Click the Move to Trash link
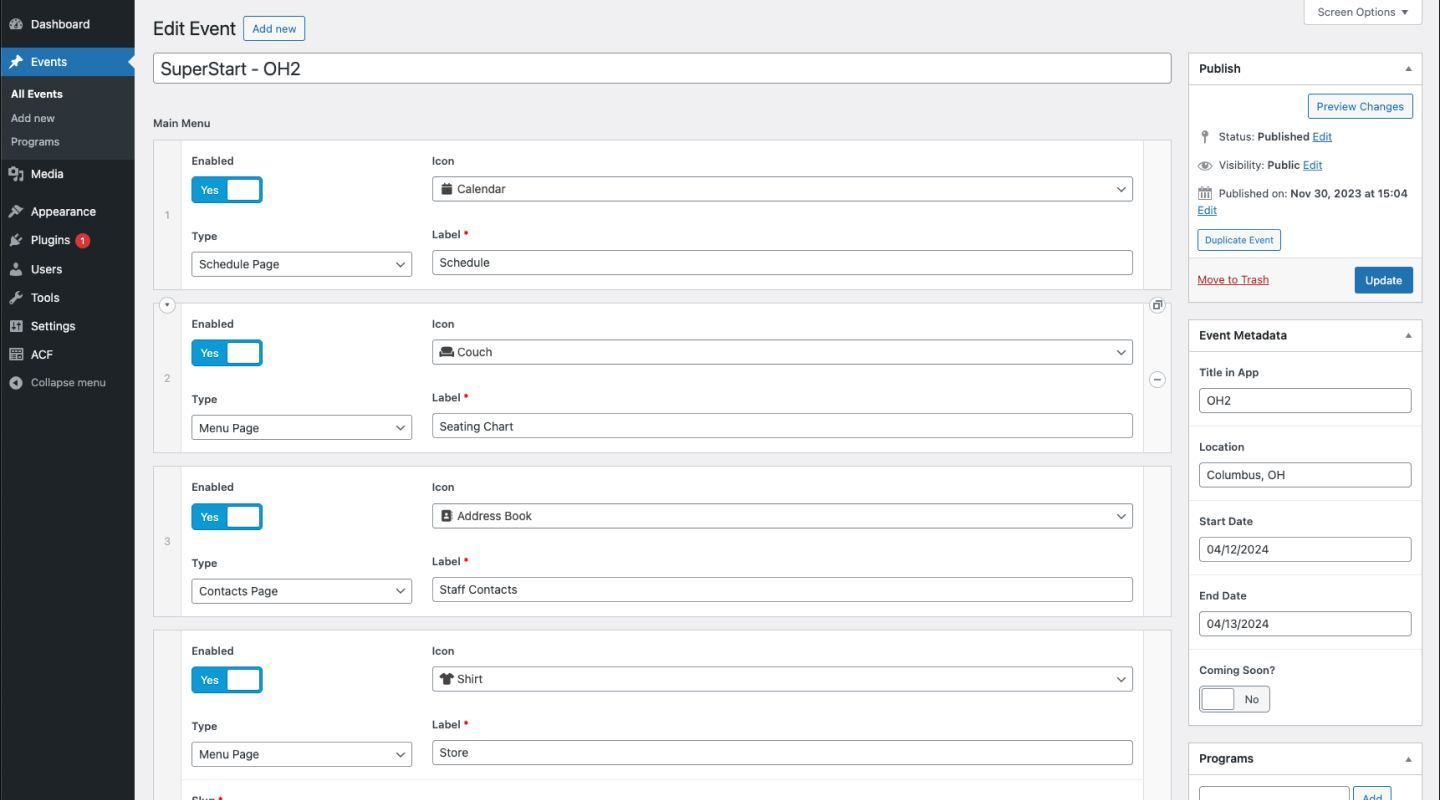This screenshot has height=800, width=1440. point(1232,279)
